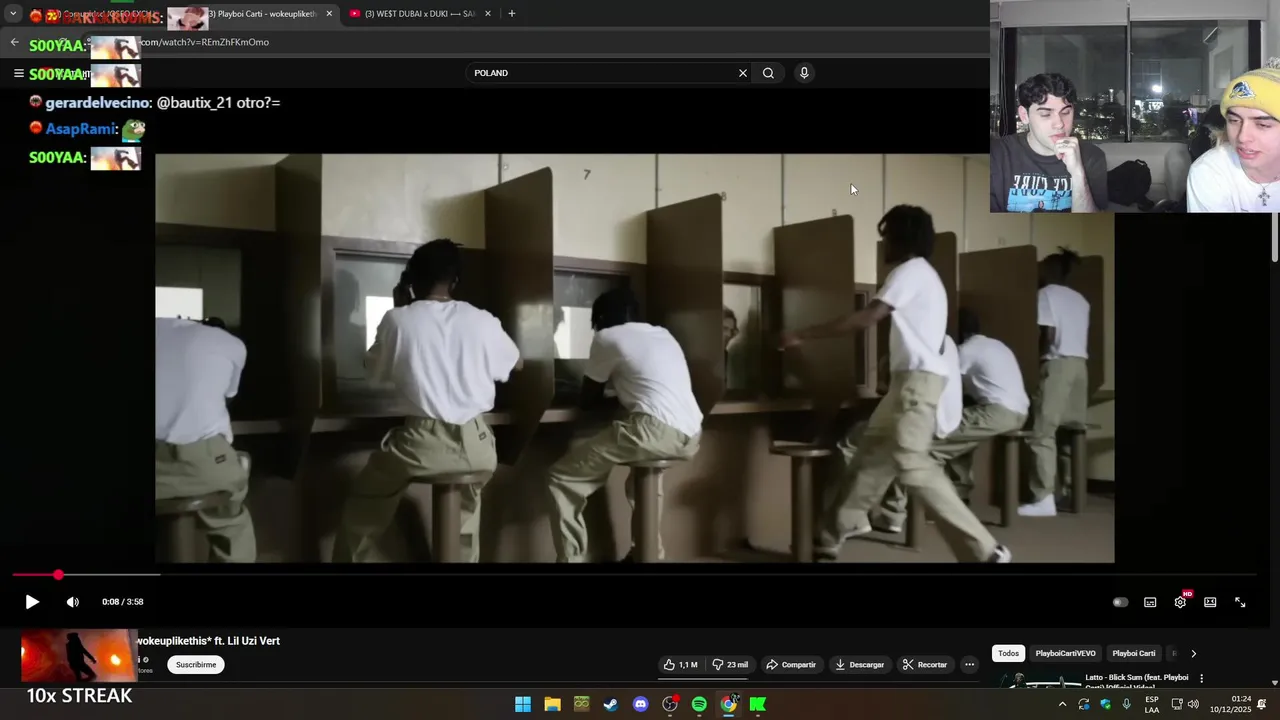Open the system volume tray icon

pyautogui.click(x=1193, y=704)
